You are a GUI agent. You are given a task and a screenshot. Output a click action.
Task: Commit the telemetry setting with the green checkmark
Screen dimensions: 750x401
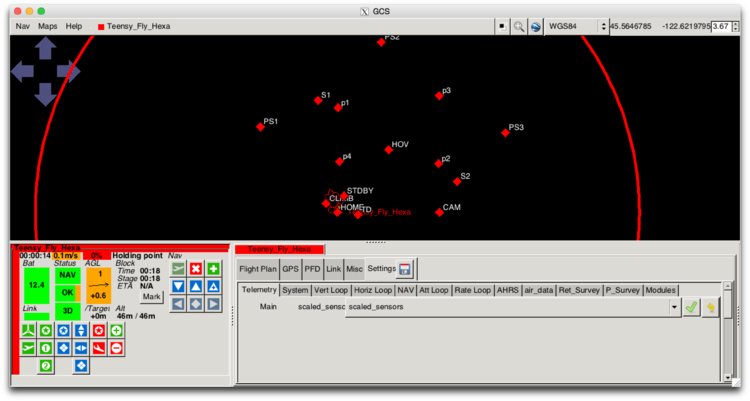[691, 307]
